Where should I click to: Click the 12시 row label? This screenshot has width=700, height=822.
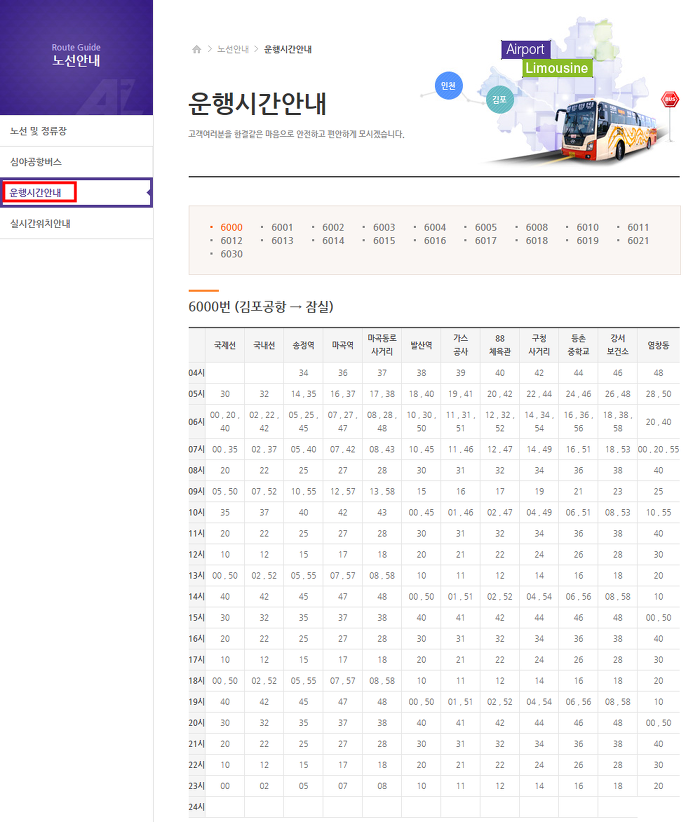tap(197, 555)
